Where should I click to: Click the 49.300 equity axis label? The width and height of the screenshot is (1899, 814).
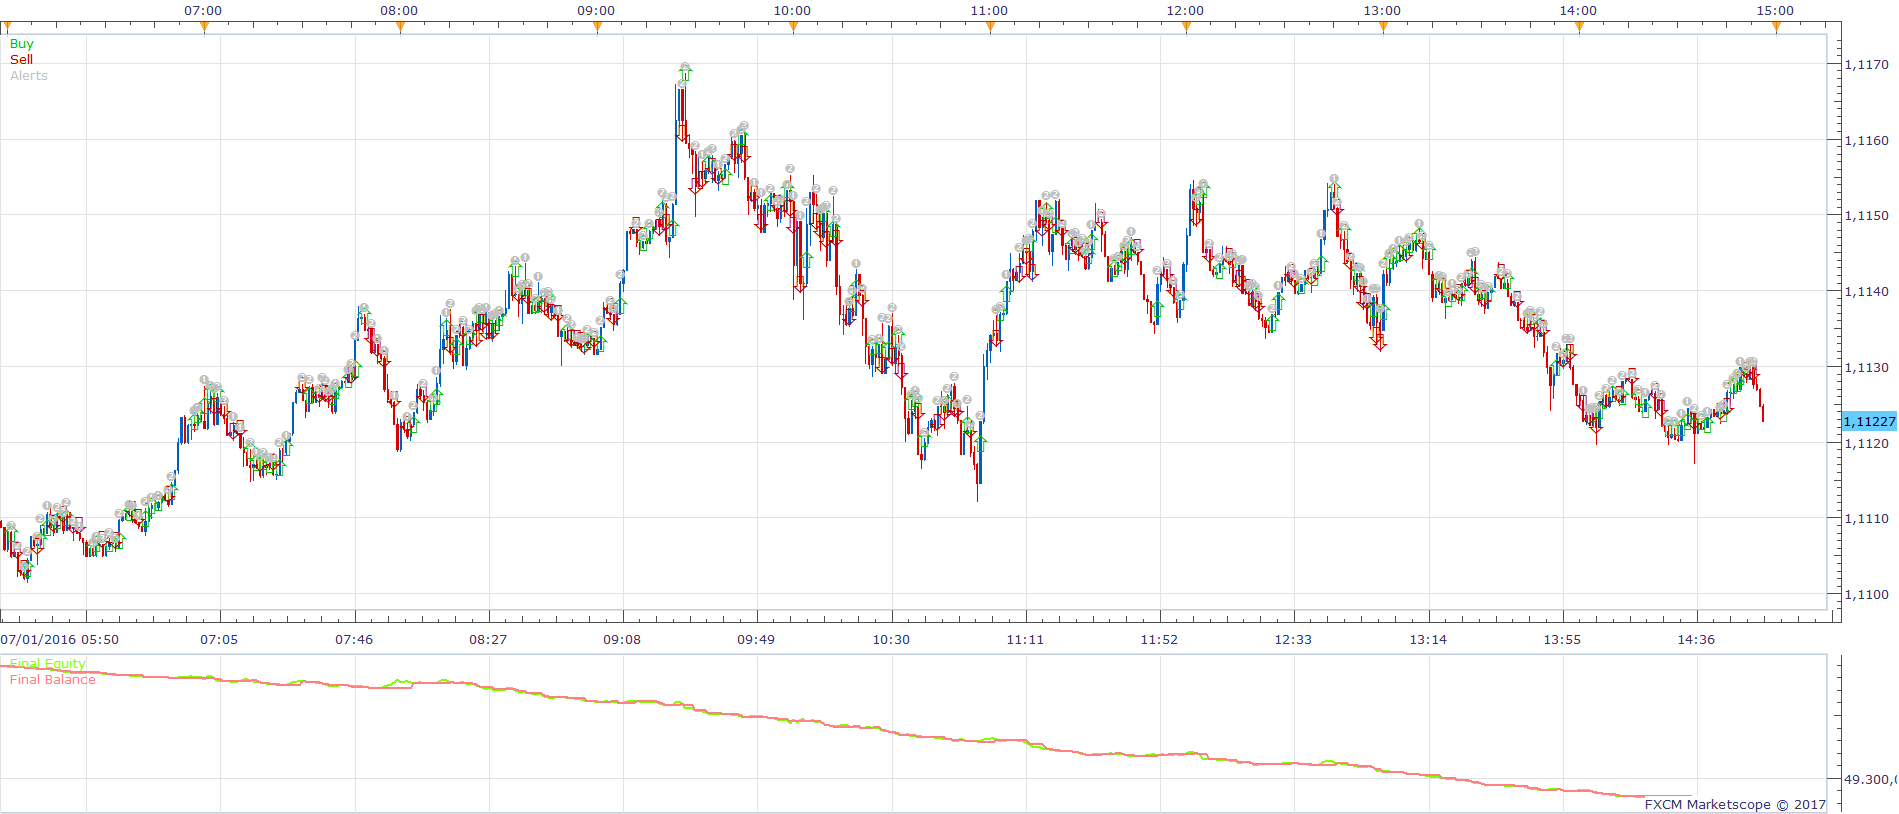[x=1870, y=780]
